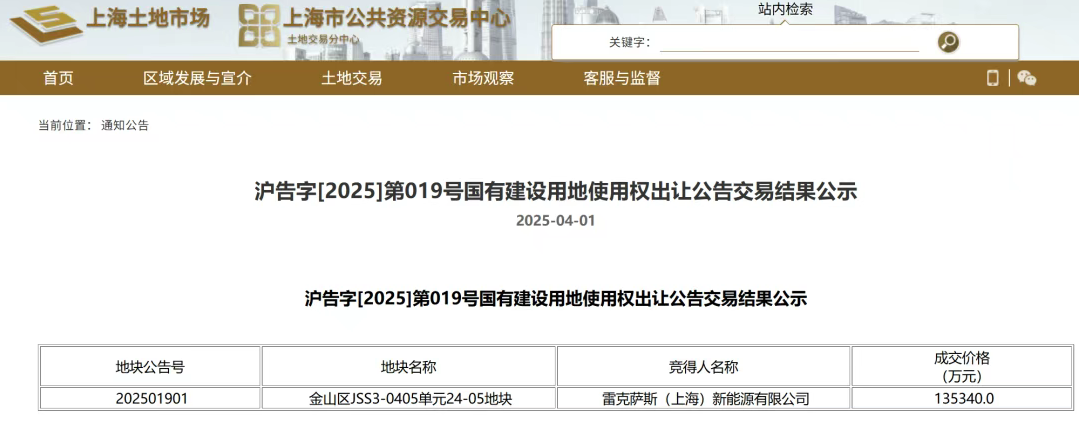
Task: Select the 金山区JSS3-0405单元24-05地块 cell
Action: point(409,398)
